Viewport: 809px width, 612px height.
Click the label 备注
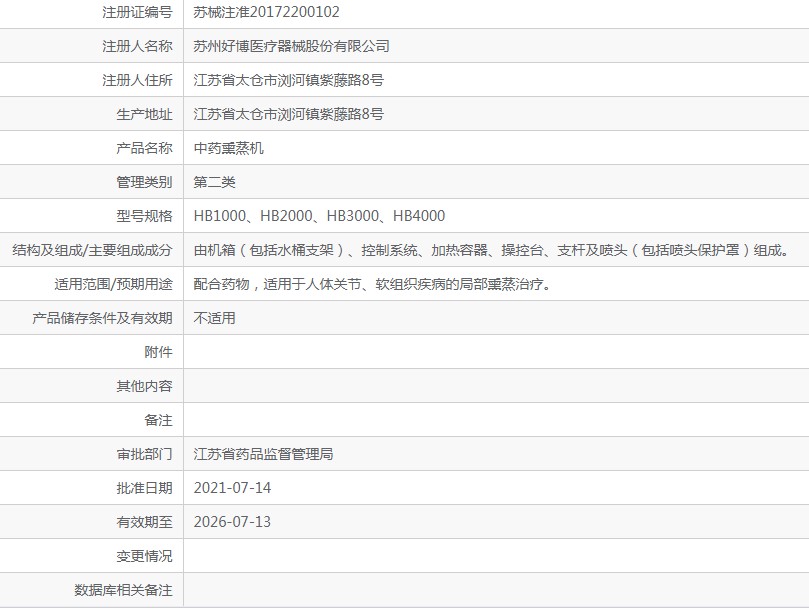[x=158, y=420]
